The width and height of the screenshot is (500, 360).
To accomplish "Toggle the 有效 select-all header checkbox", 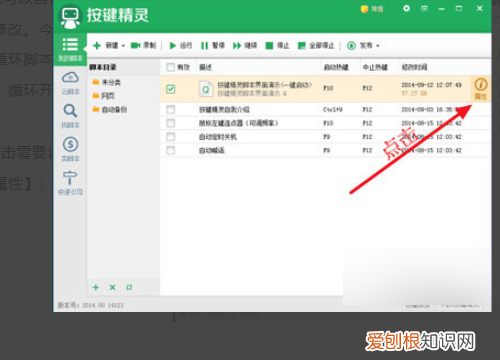I will coord(170,67).
